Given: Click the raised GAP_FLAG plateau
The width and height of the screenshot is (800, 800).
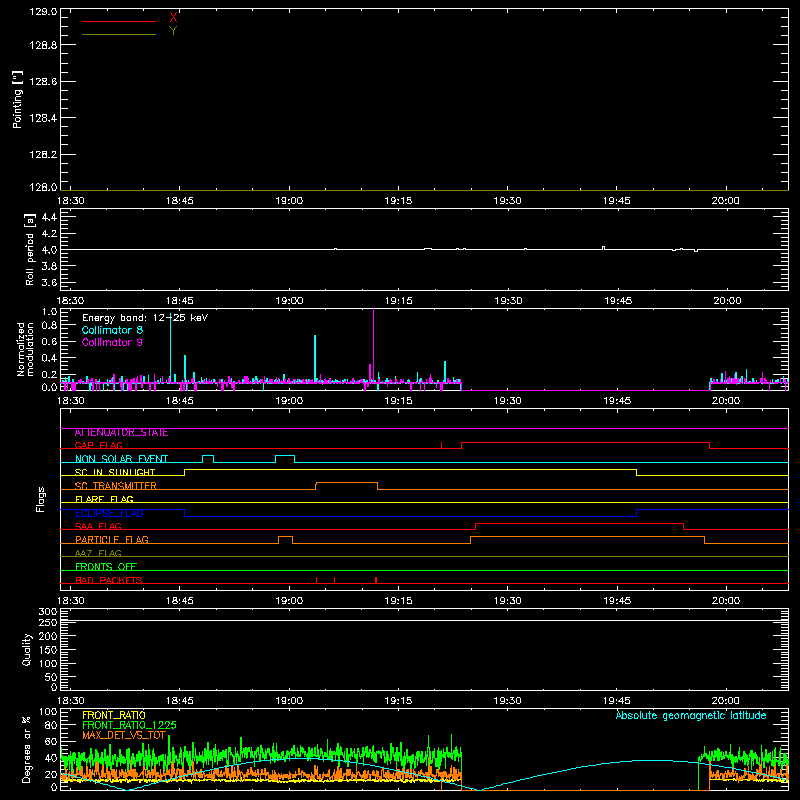Looking at the screenshot, I should tap(585, 443).
